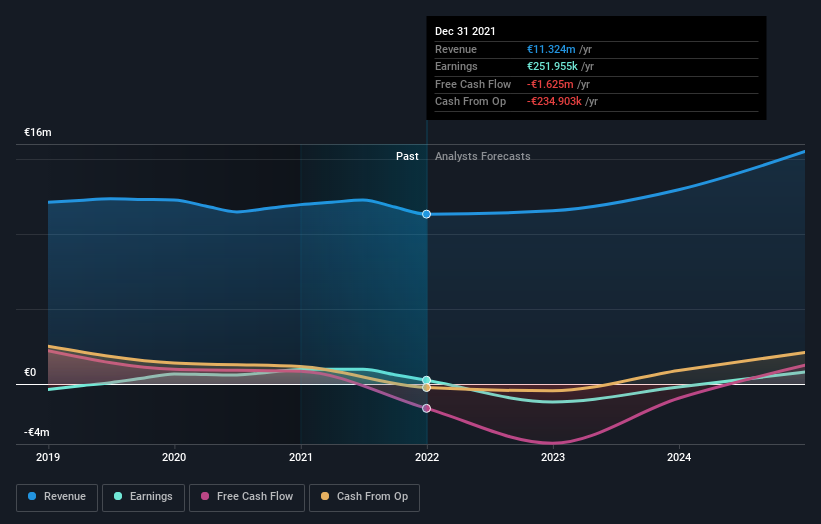Image resolution: width=821 pixels, height=524 pixels.
Task: Toggle the Cash From Op legend button
Action: (x=364, y=497)
